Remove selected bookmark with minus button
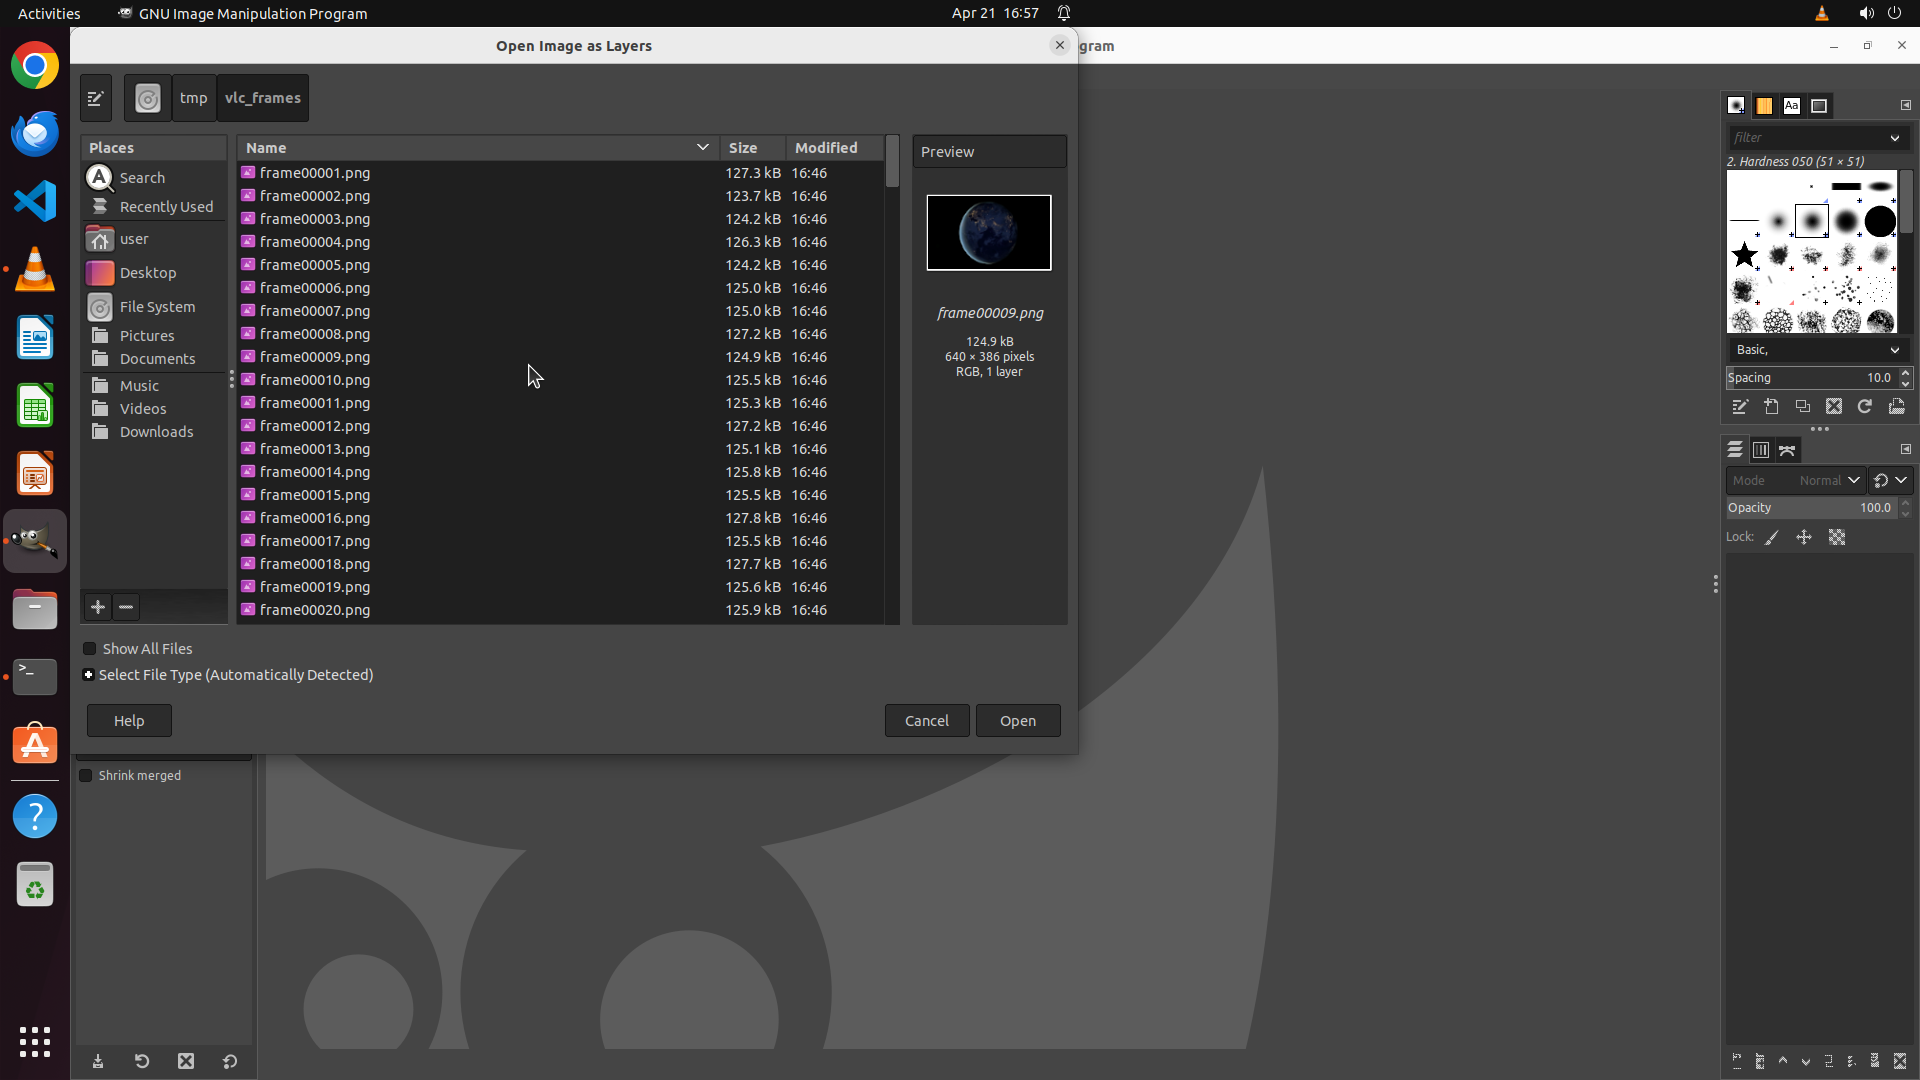Image resolution: width=1920 pixels, height=1080 pixels. (x=126, y=607)
